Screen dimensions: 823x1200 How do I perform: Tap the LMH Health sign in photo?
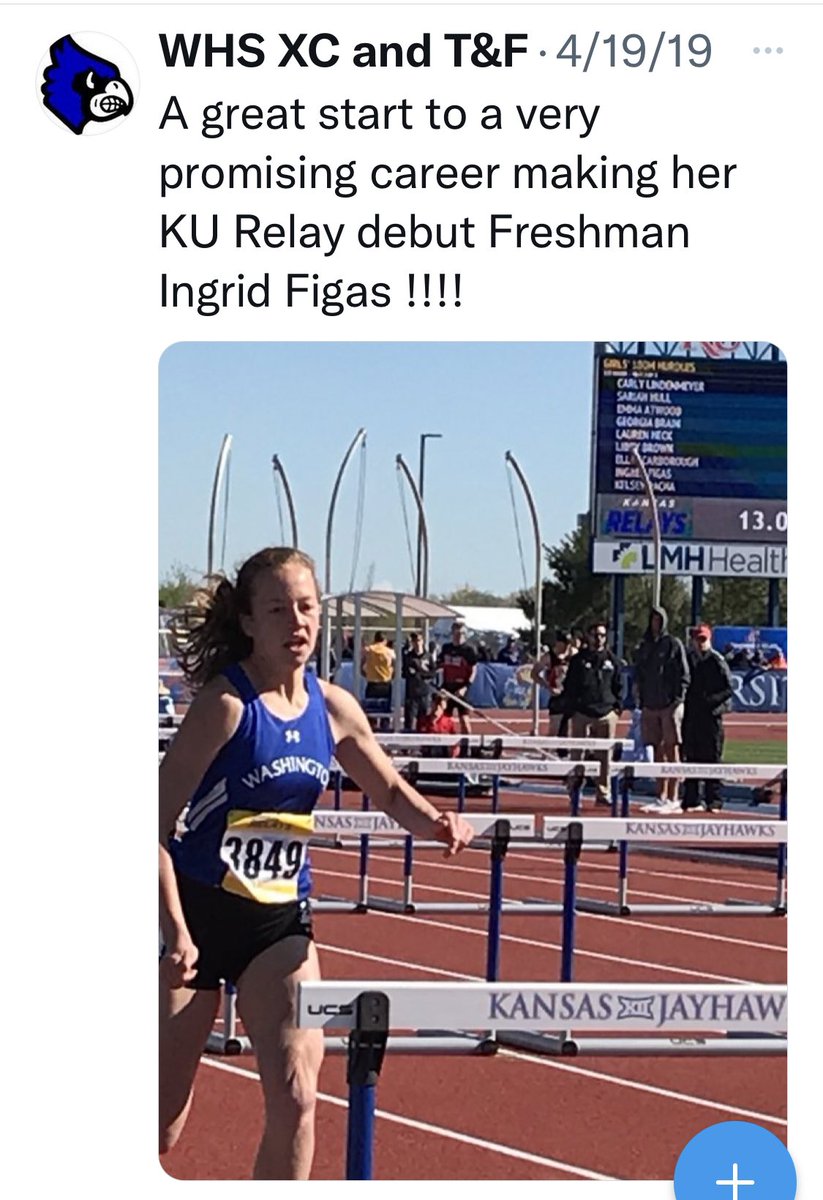click(690, 558)
